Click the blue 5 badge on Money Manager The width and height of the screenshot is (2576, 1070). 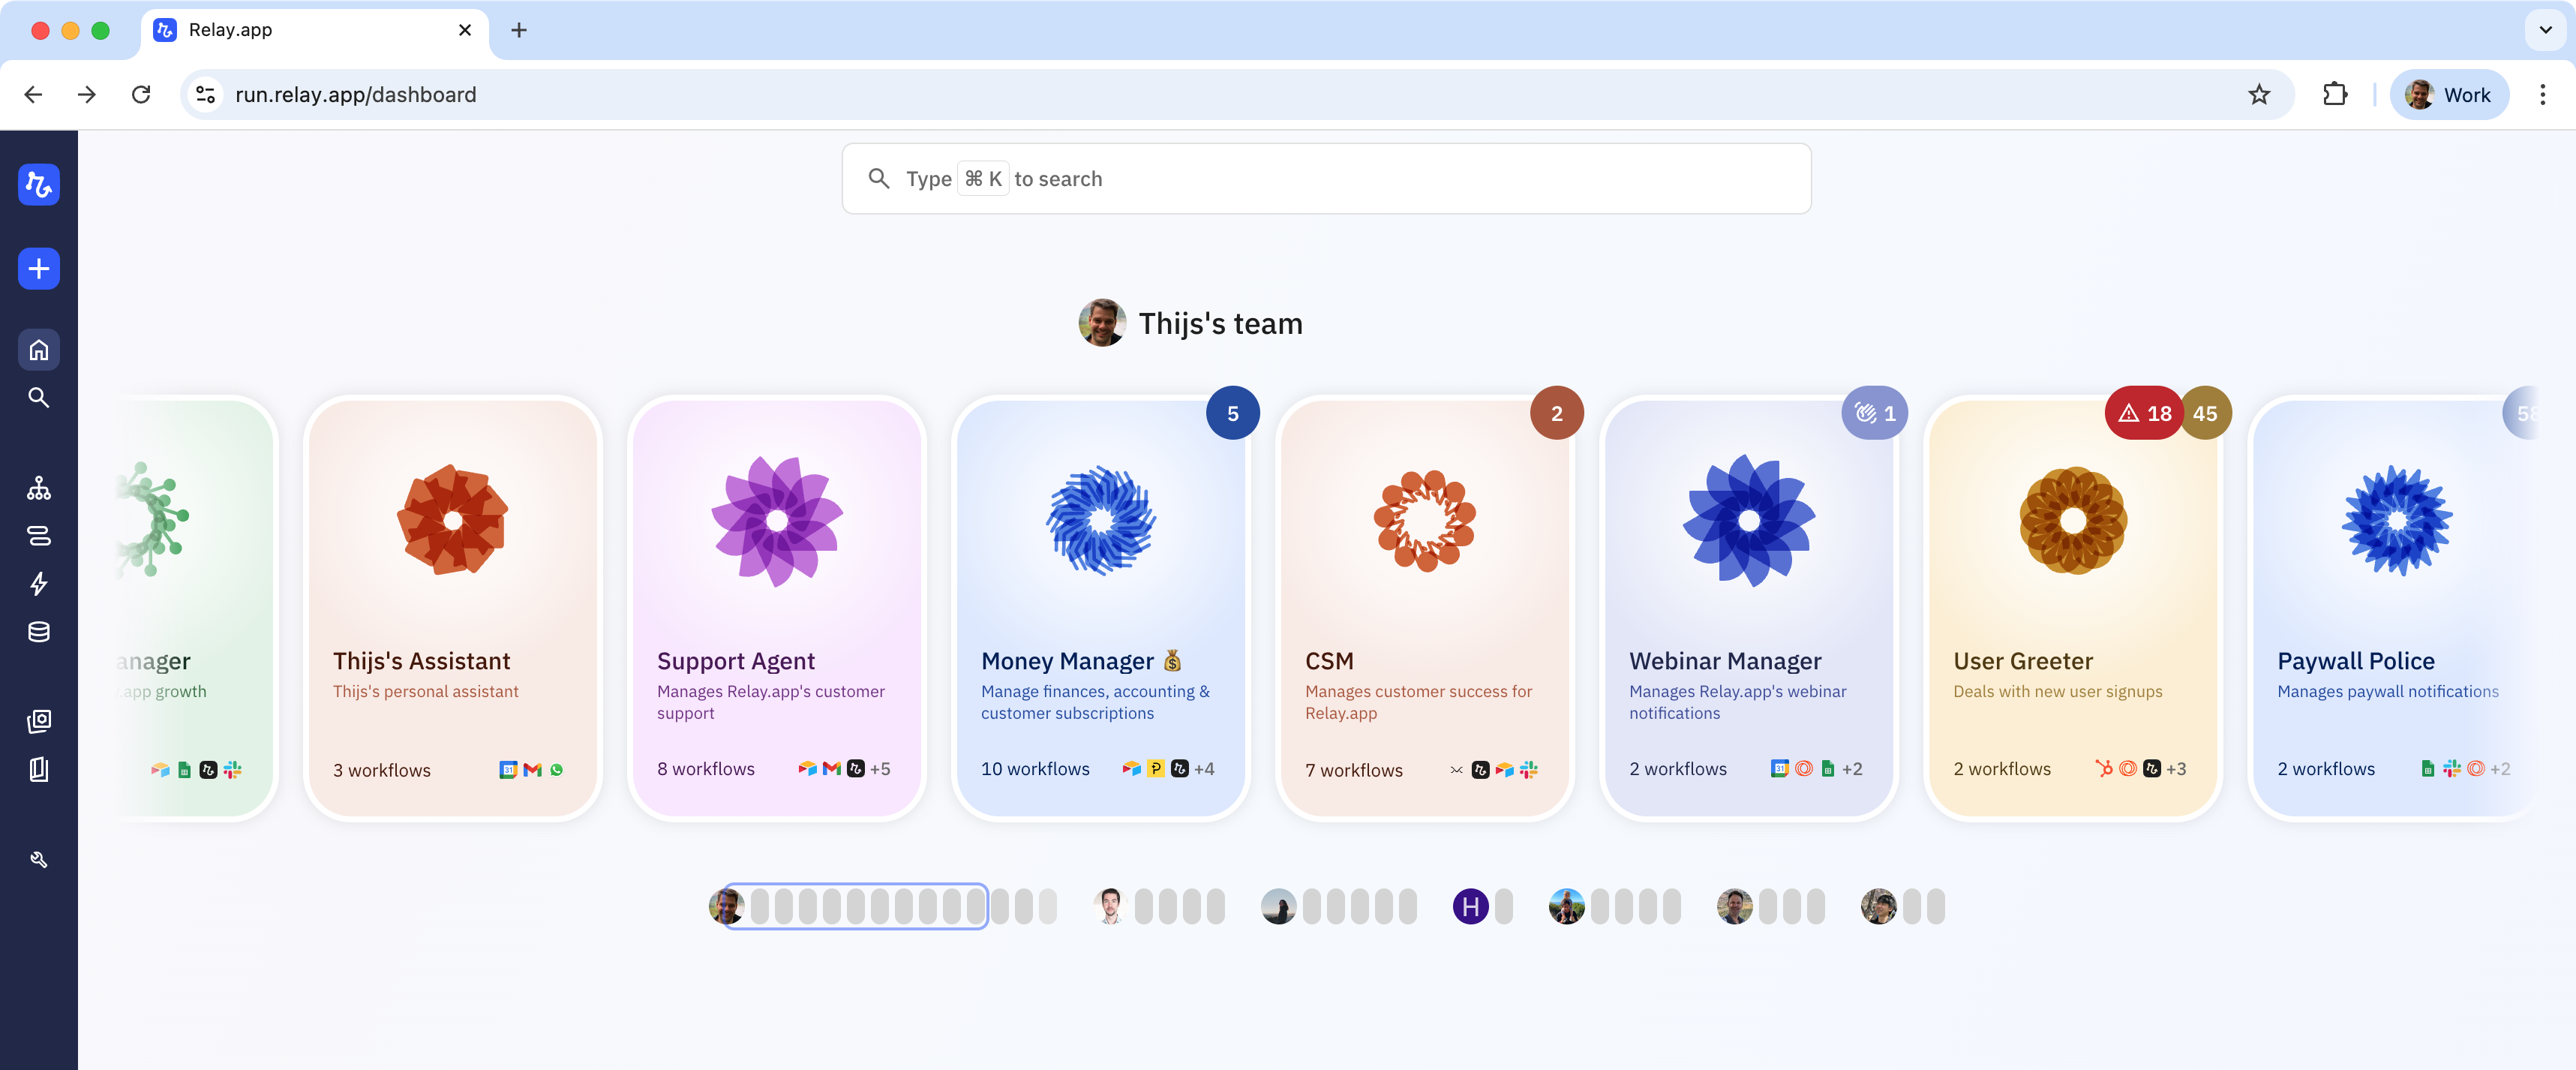tap(1232, 413)
